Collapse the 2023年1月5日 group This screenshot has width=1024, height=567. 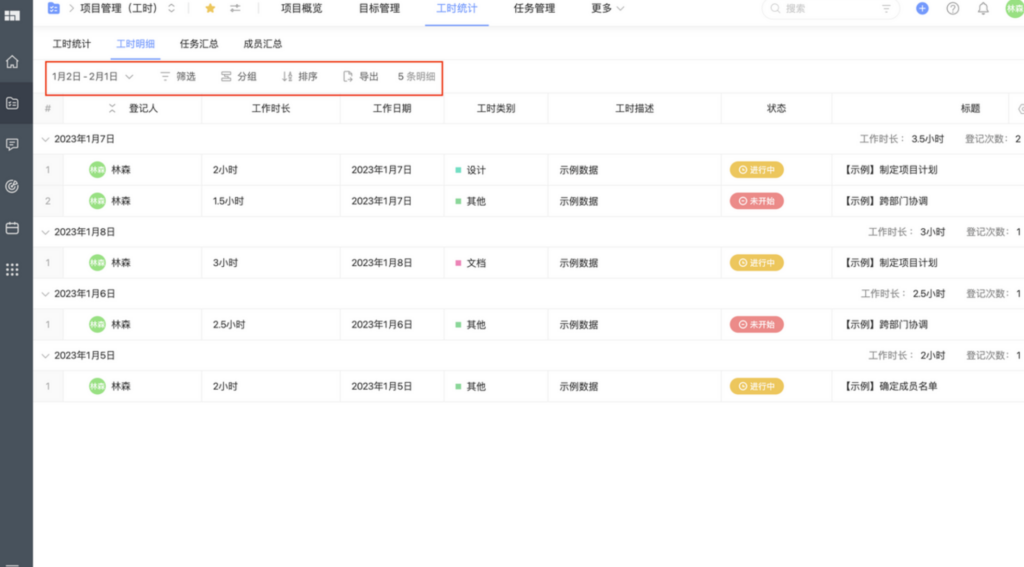click(x=45, y=355)
